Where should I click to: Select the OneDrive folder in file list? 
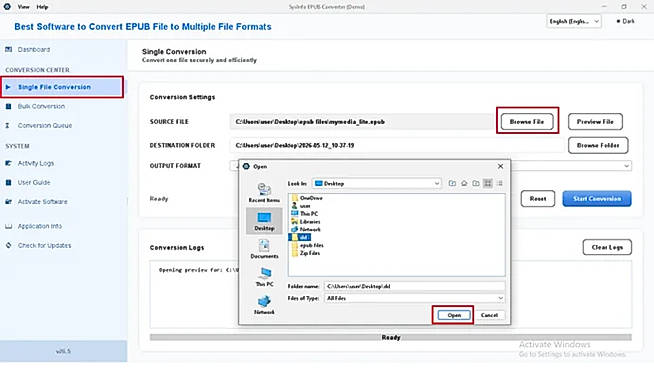click(x=307, y=198)
